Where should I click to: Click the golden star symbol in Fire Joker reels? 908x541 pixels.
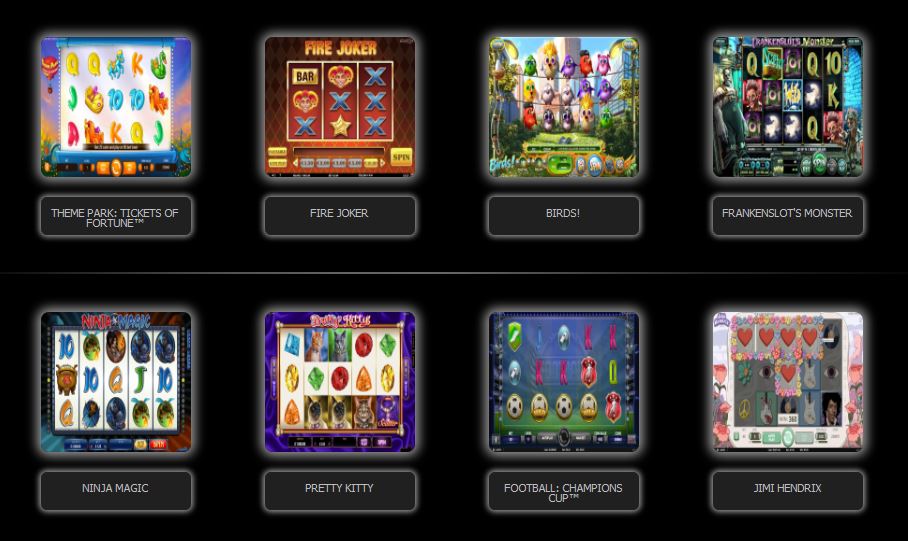340,126
